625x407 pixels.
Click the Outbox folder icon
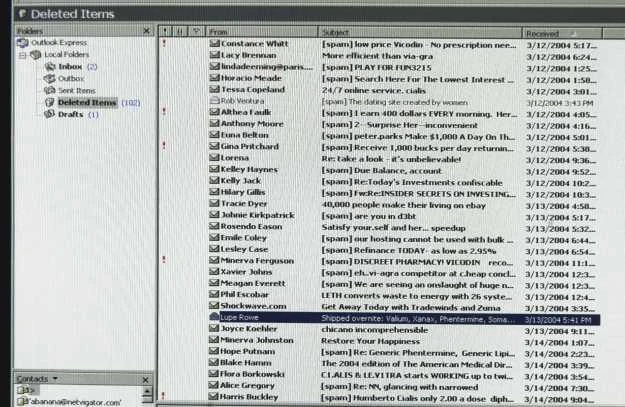coord(49,78)
